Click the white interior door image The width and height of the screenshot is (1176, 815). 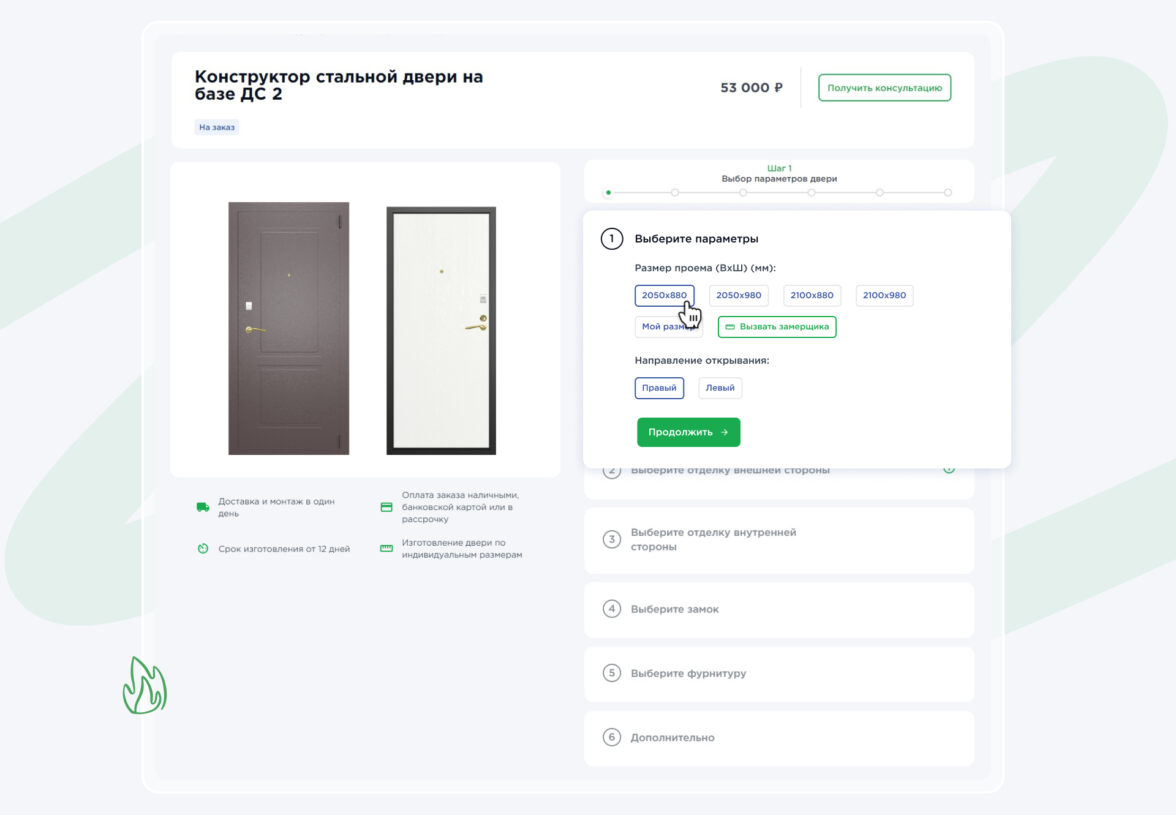tap(441, 330)
